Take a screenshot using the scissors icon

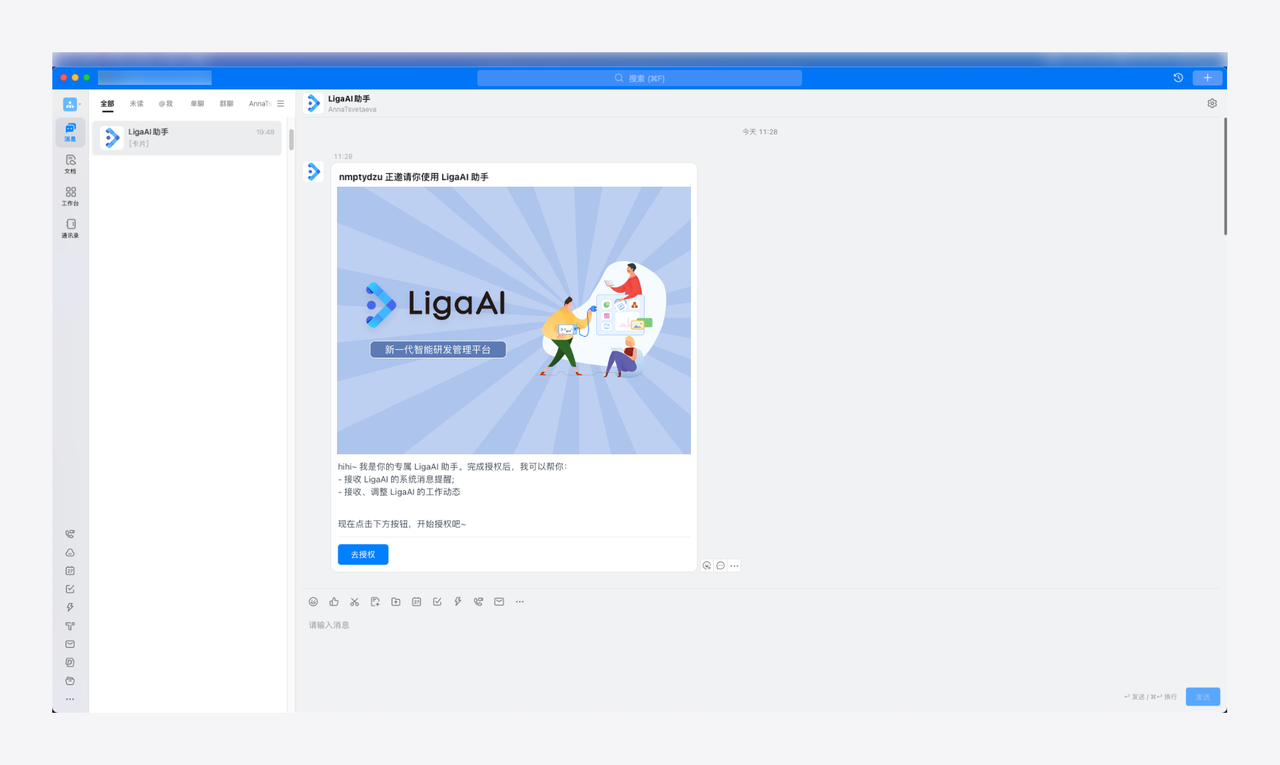point(354,601)
